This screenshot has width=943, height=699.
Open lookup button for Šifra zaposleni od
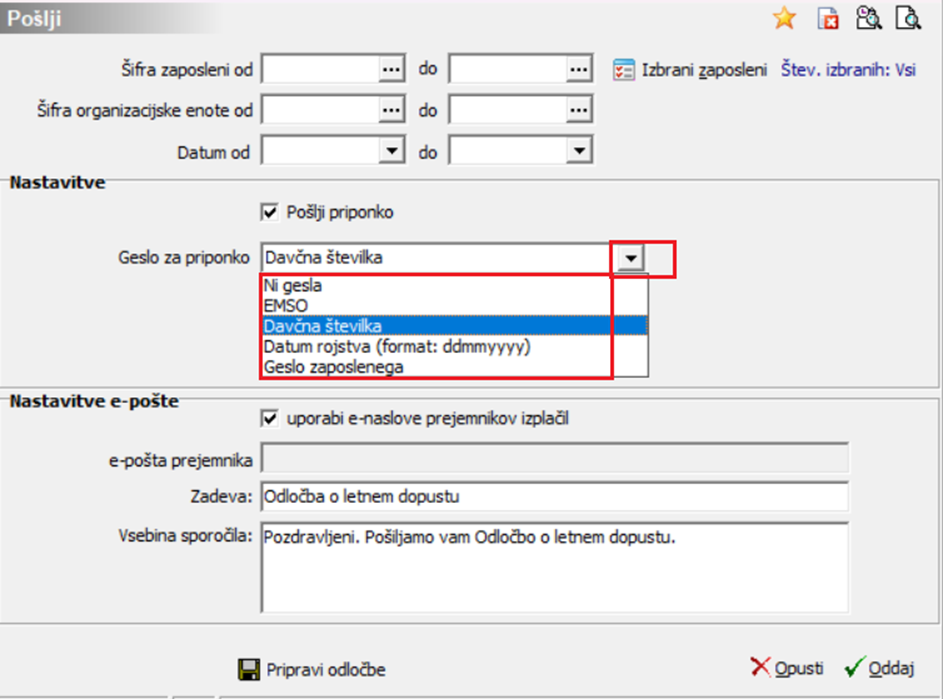coord(392,70)
